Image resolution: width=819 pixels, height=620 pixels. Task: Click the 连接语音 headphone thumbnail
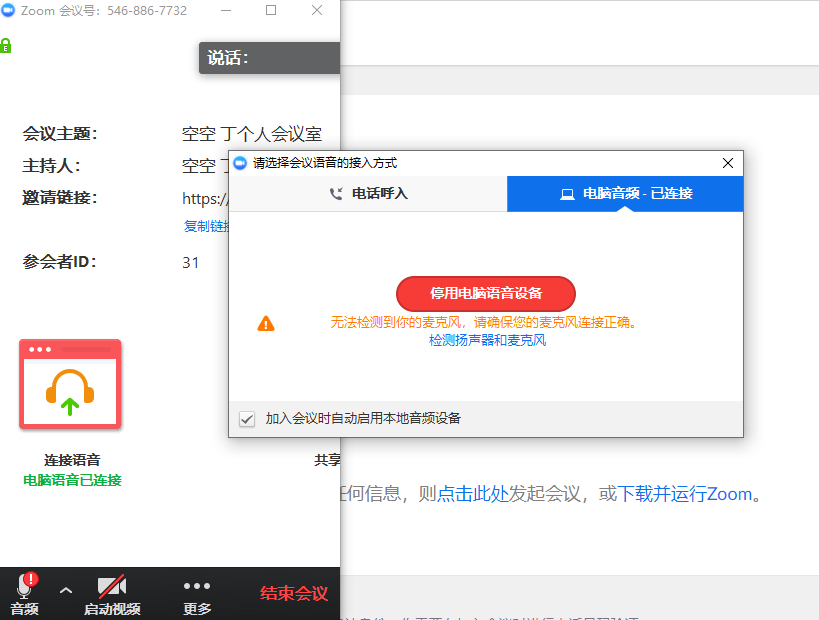pos(71,384)
